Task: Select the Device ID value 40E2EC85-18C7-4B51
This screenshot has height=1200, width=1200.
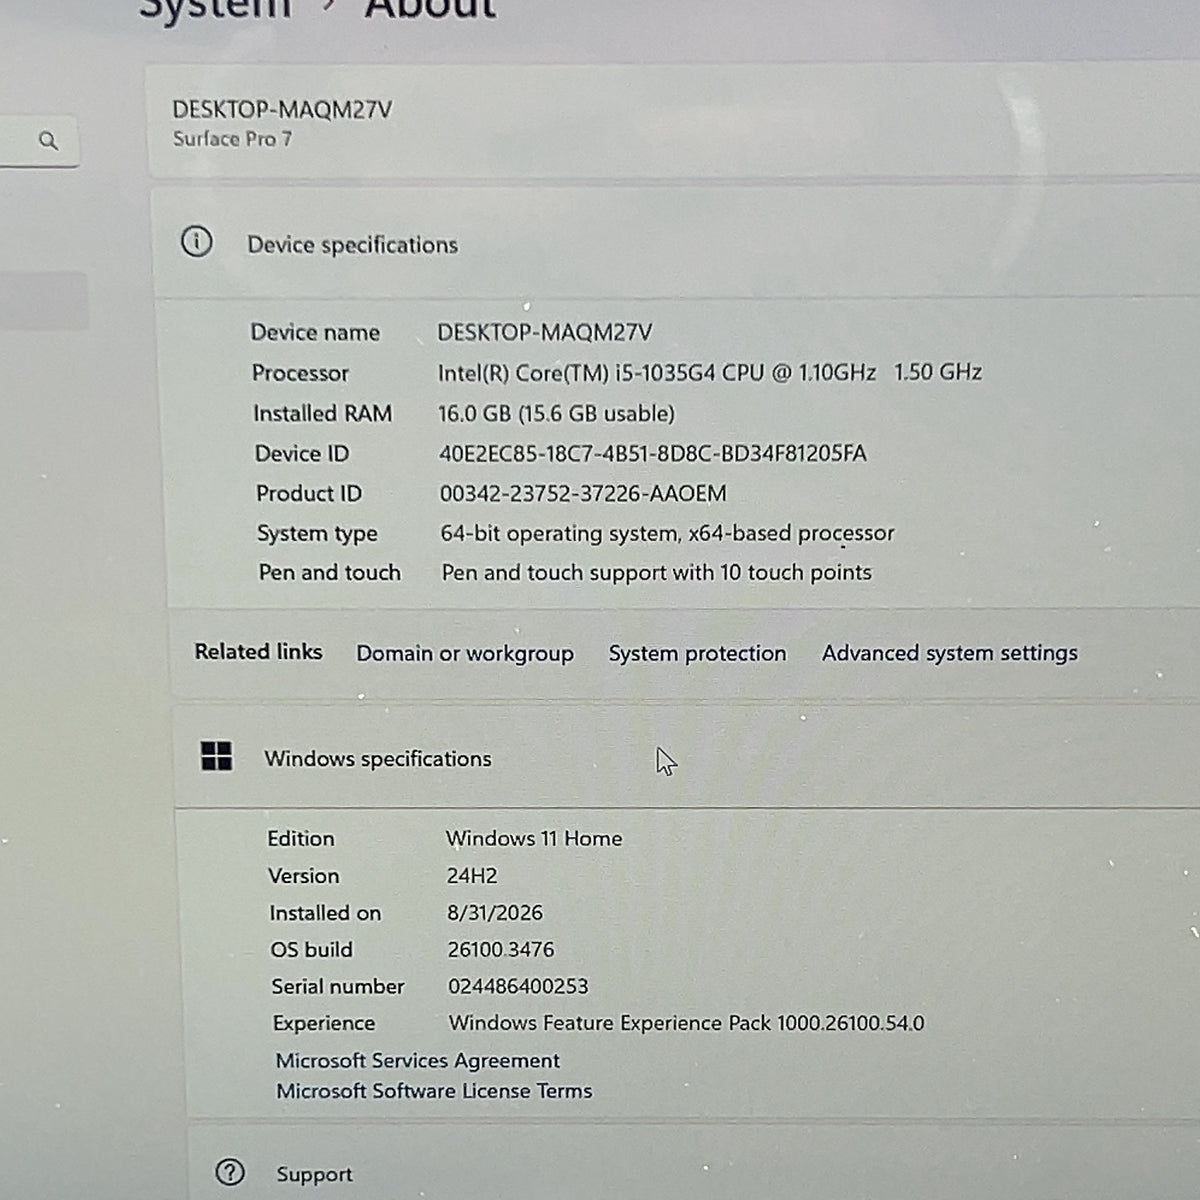Action: pos(653,453)
